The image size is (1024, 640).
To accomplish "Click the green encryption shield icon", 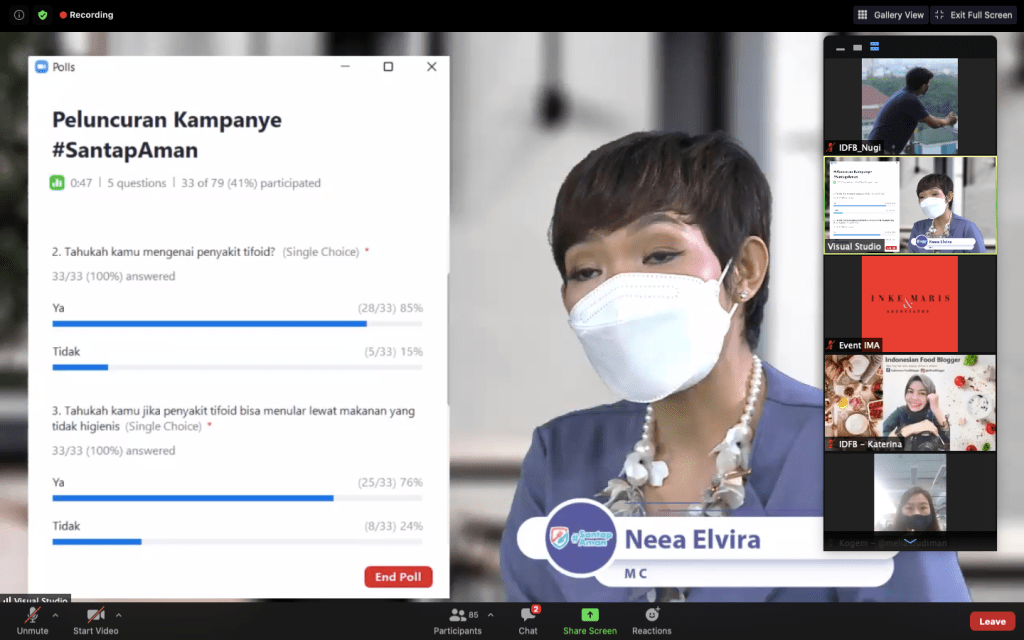I will [42, 15].
